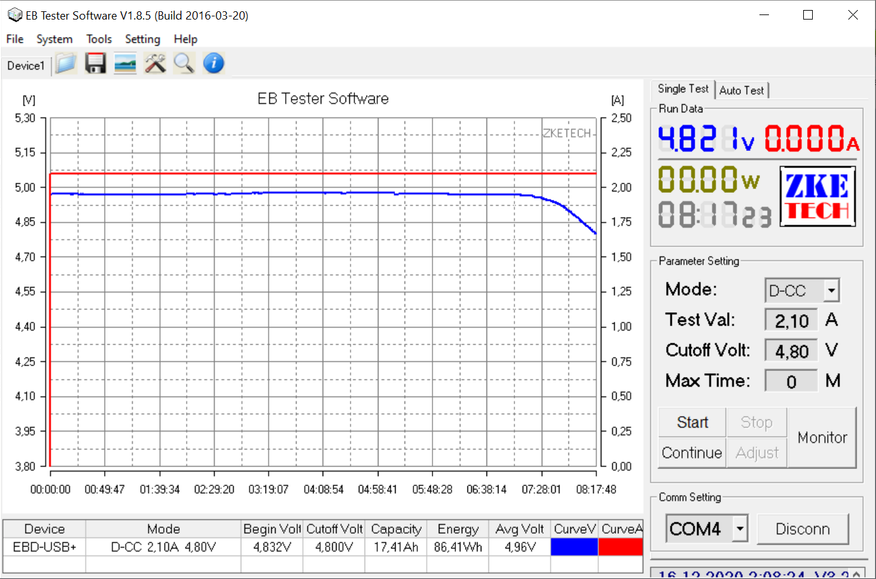The image size is (876, 579).
Task: Close the EB Tester window
Action: coord(853,15)
